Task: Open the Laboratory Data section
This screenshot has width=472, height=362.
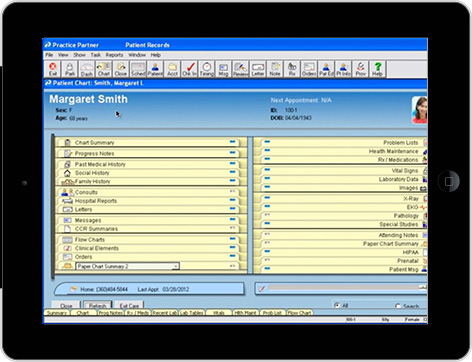Action: [343, 179]
